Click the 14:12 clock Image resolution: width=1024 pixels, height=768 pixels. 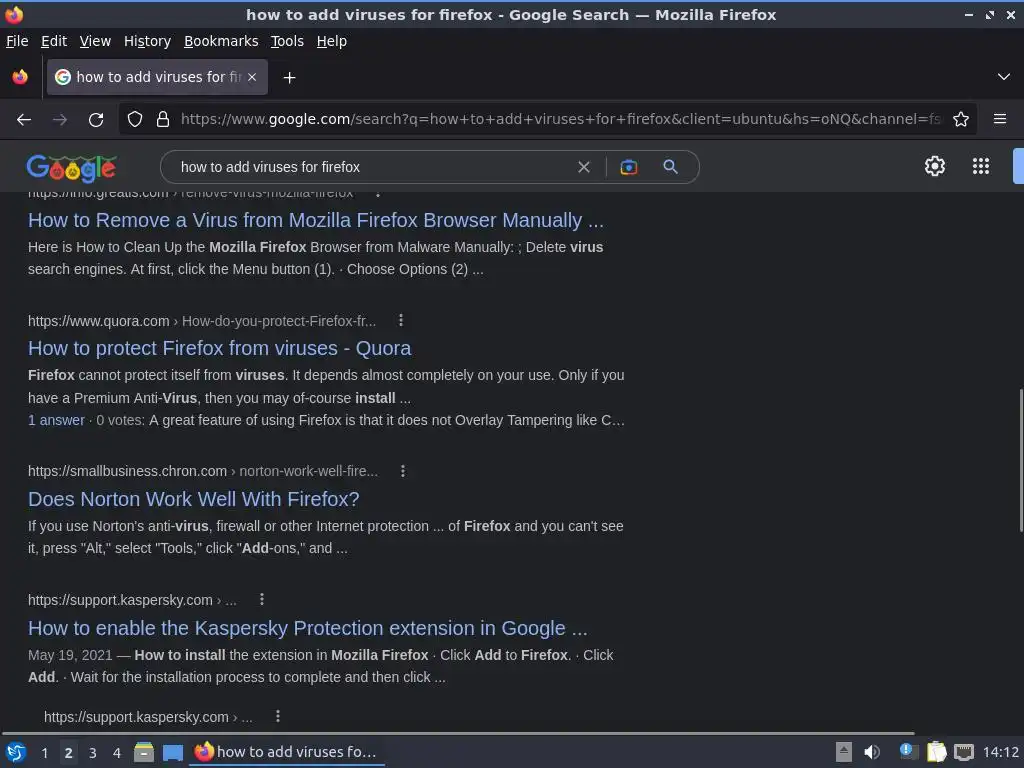point(1000,752)
